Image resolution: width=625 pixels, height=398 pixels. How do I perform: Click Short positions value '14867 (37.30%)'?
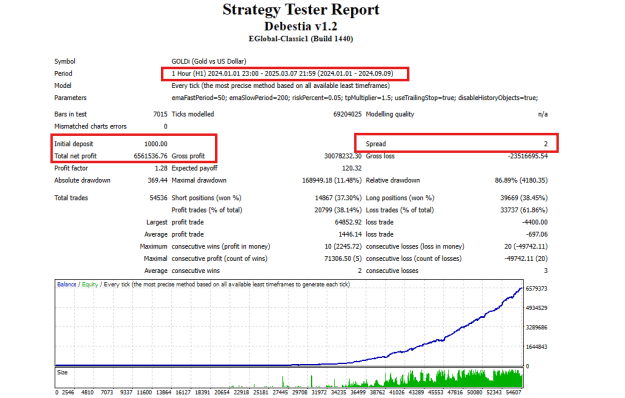click(x=338, y=198)
